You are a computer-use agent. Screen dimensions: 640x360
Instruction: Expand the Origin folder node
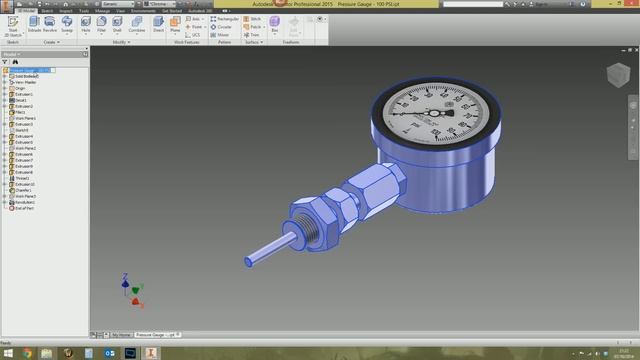point(5,88)
